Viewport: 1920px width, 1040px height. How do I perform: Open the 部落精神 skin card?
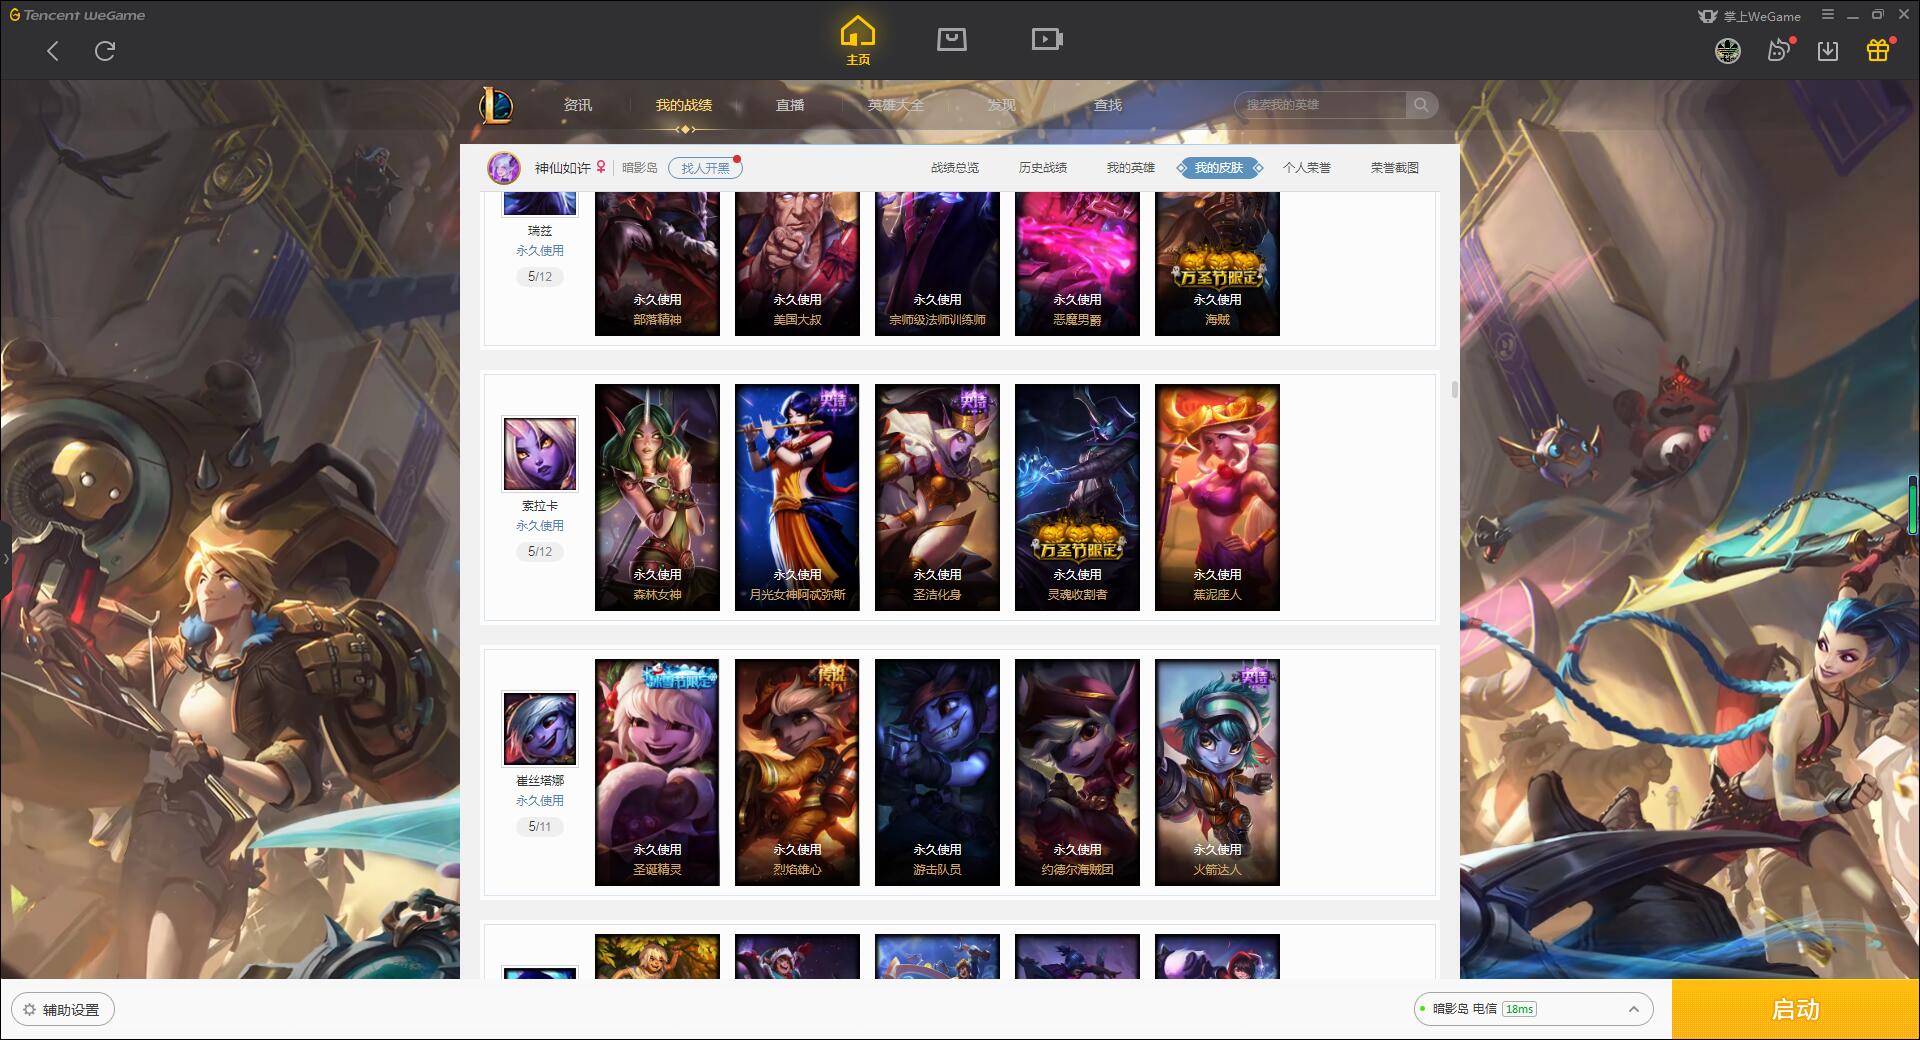[x=657, y=264]
